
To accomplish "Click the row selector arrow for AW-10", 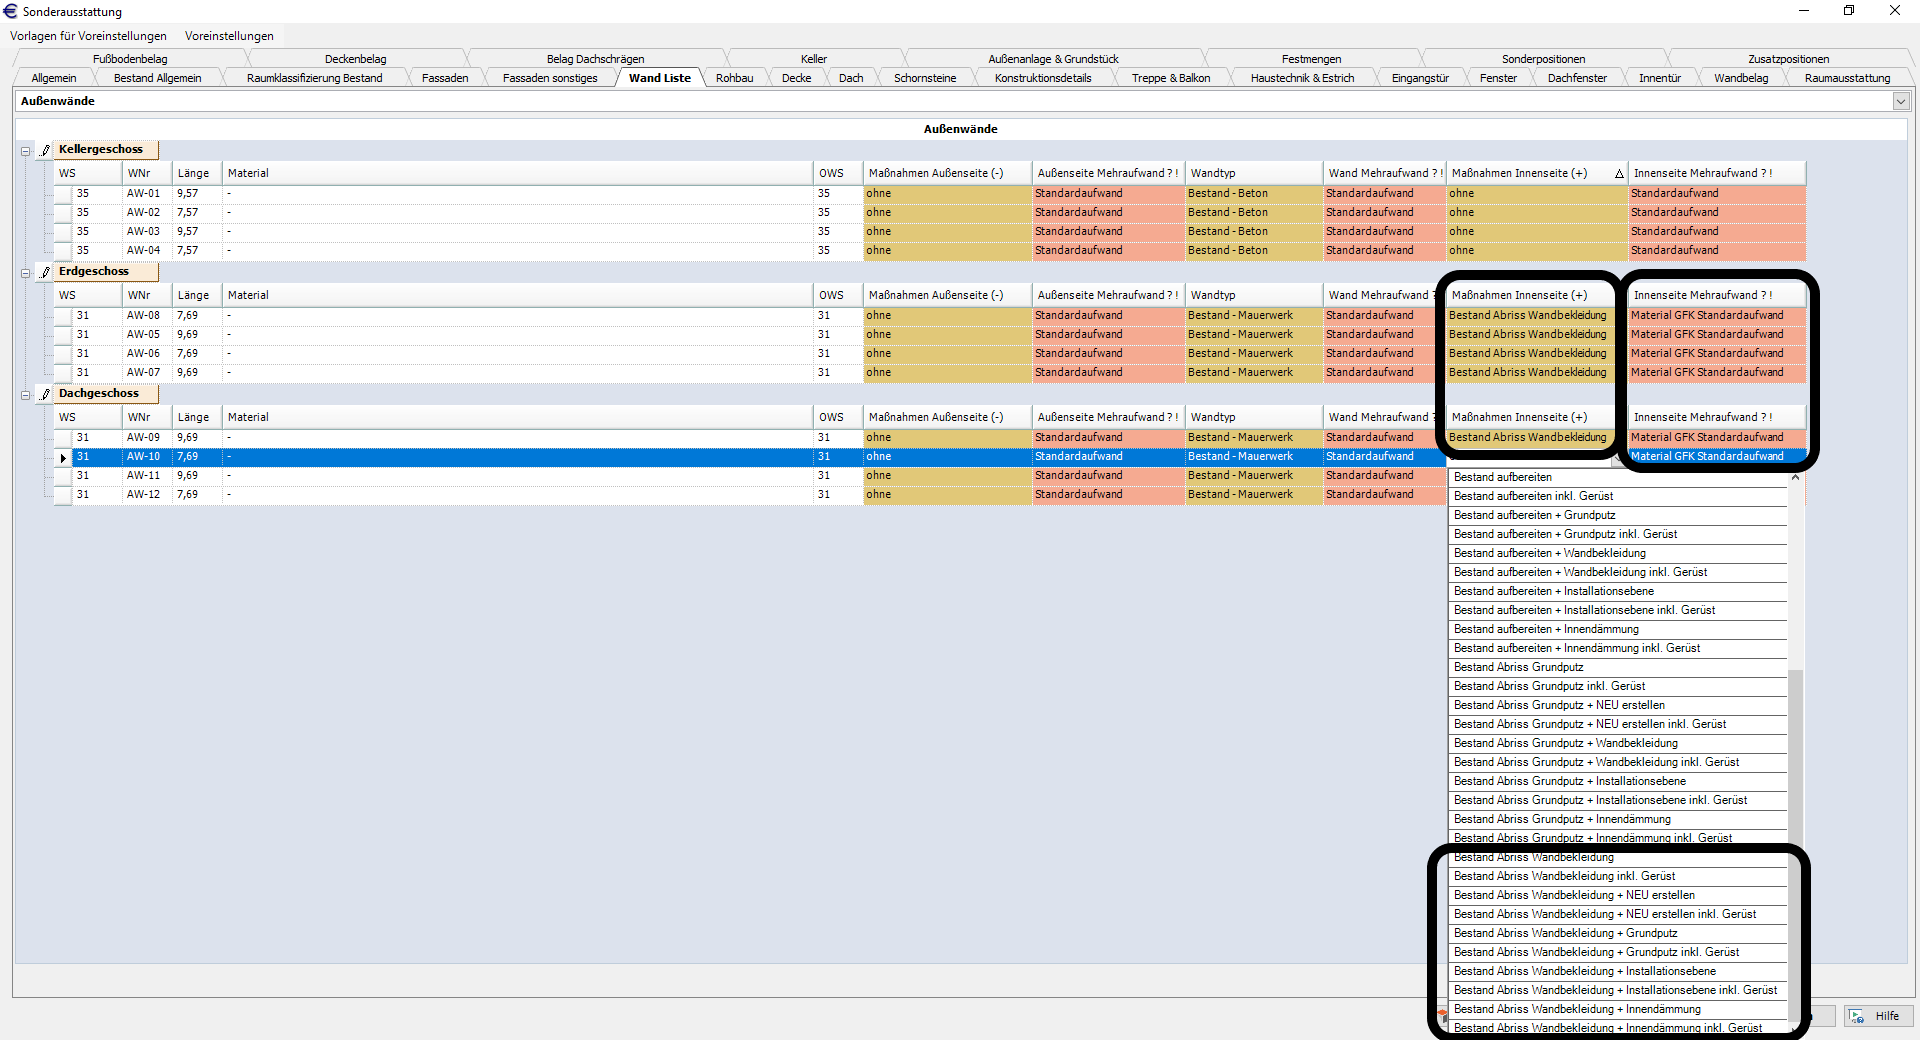I will click(x=63, y=457).
